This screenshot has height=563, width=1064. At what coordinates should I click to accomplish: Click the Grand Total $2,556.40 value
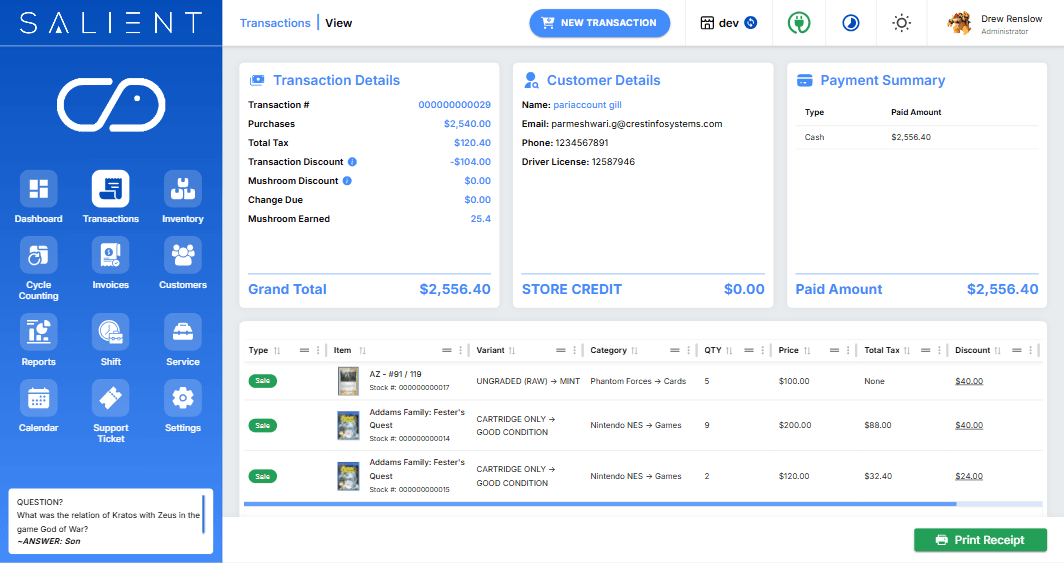click(x=455, y=290)
